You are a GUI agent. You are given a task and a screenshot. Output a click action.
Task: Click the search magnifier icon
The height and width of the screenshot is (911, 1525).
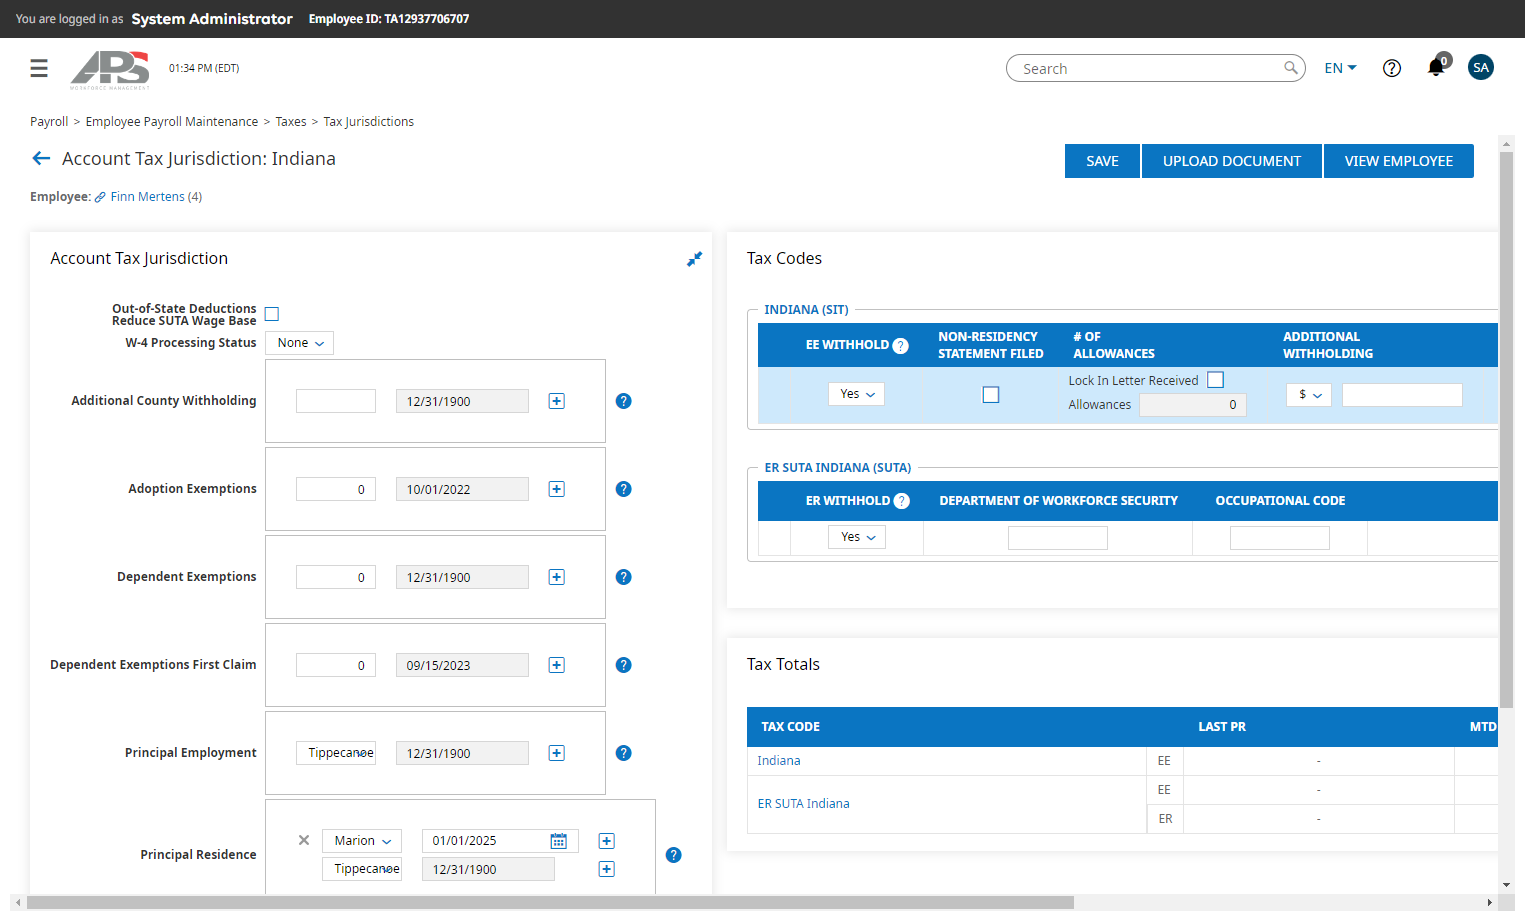click(1291, 68)
